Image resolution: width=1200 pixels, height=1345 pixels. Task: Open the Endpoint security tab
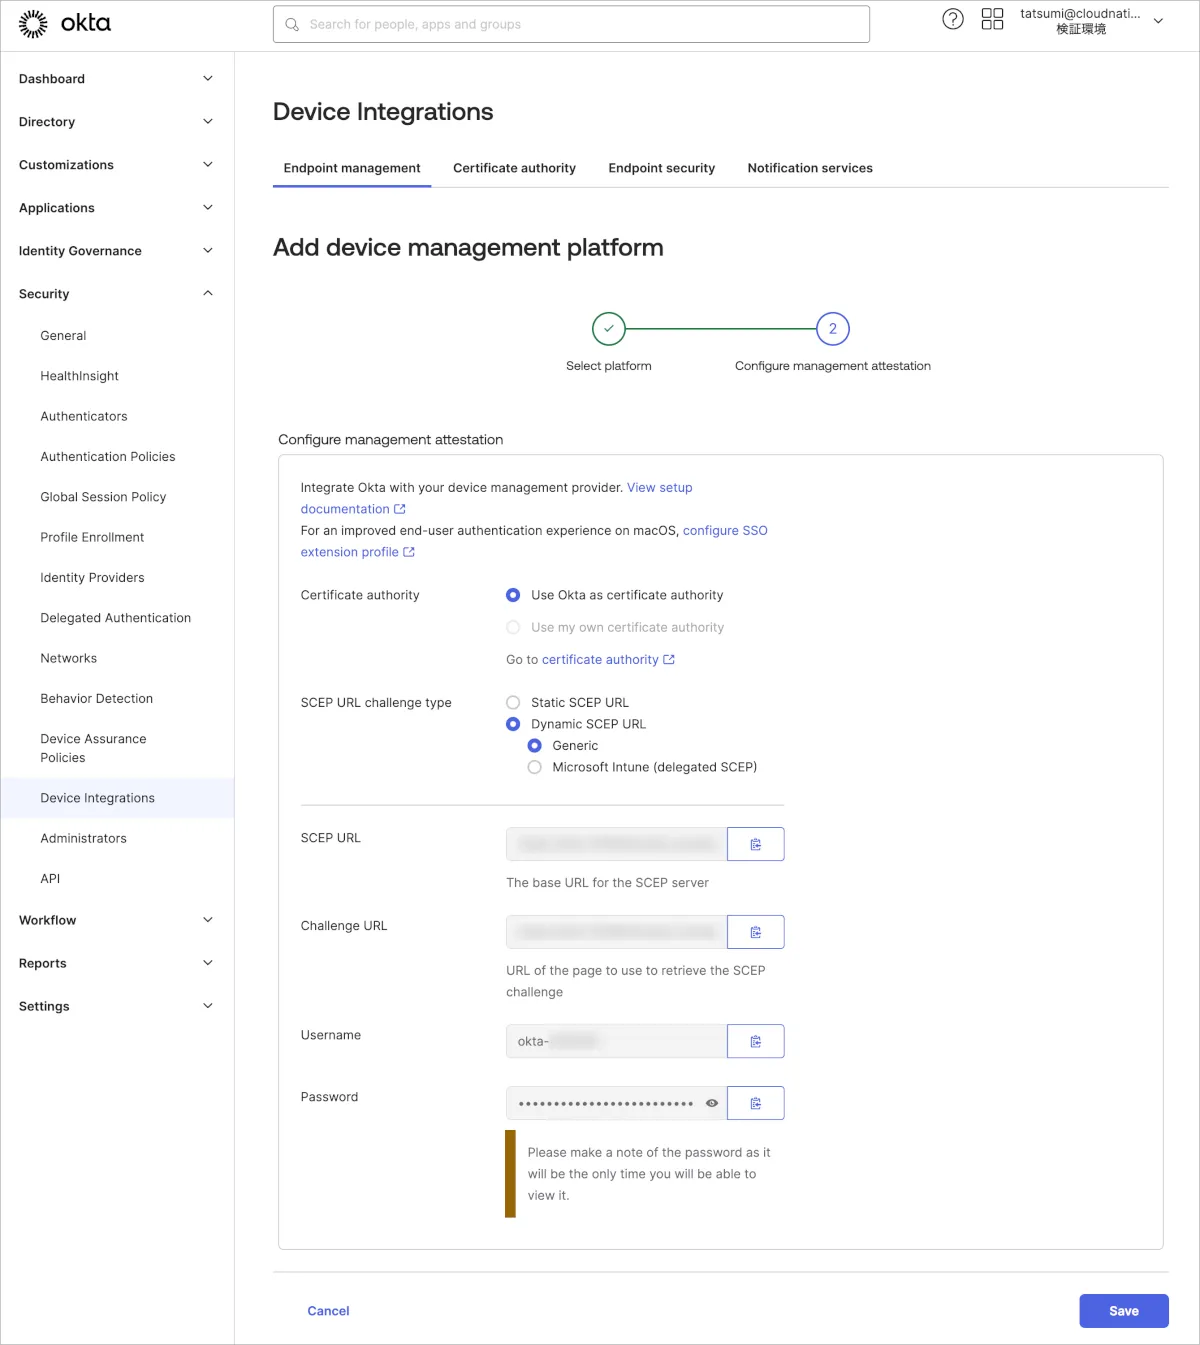(x=661, y=168)
